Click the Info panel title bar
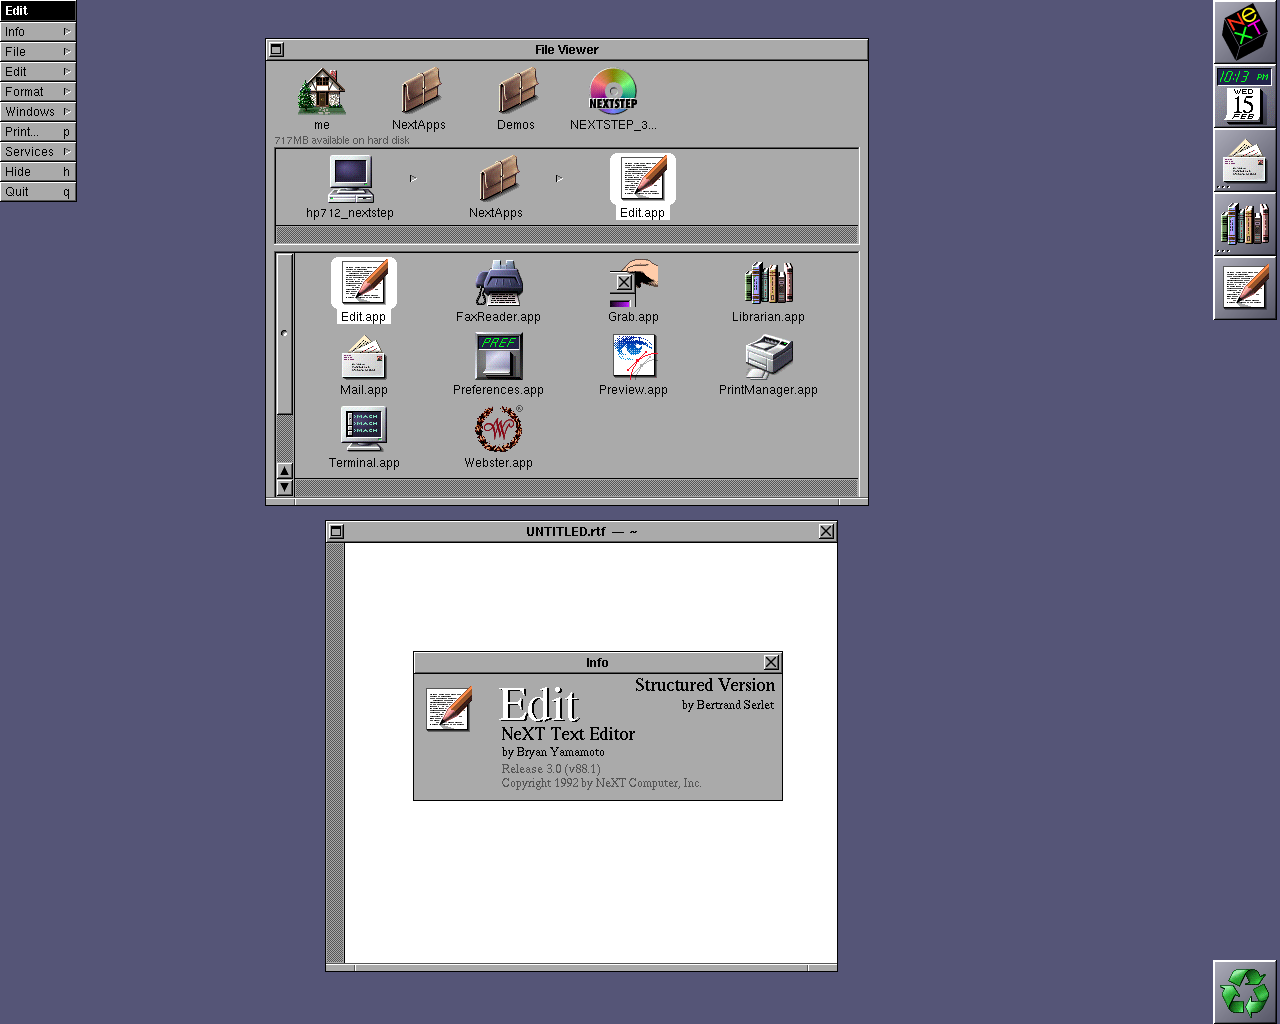 (597, 662)
